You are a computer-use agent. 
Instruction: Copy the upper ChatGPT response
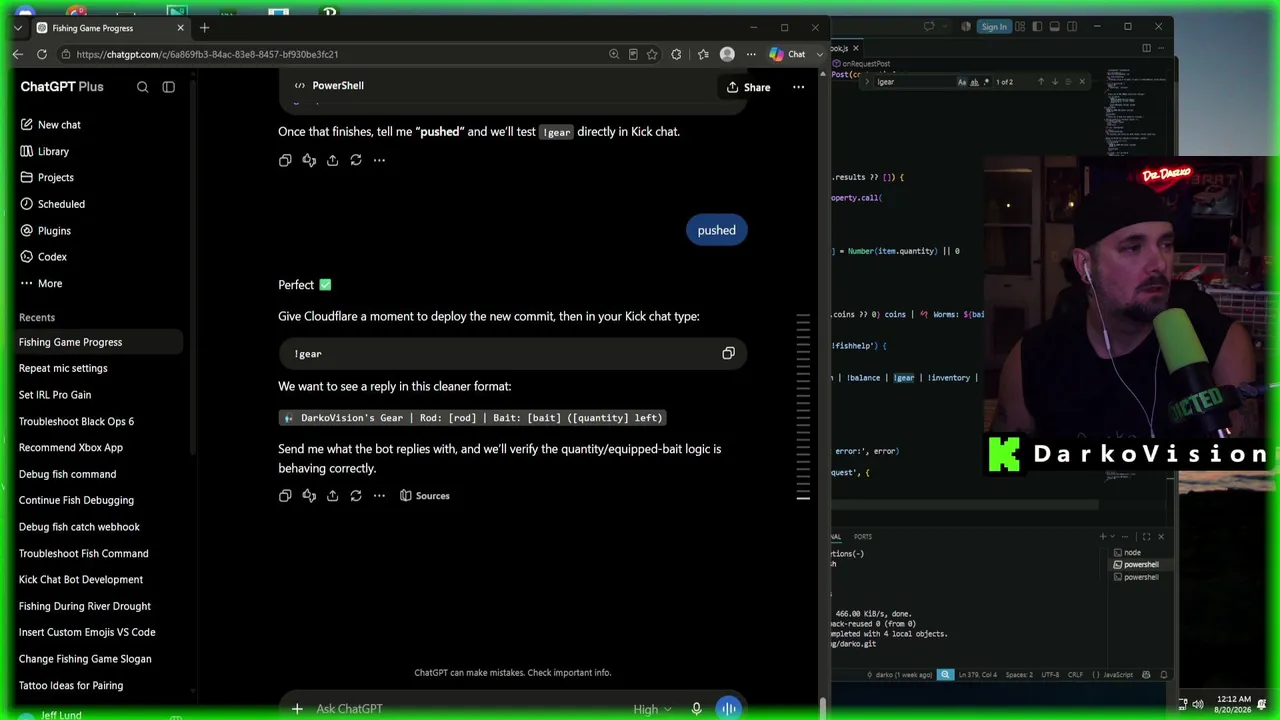[x=285, y=160]
